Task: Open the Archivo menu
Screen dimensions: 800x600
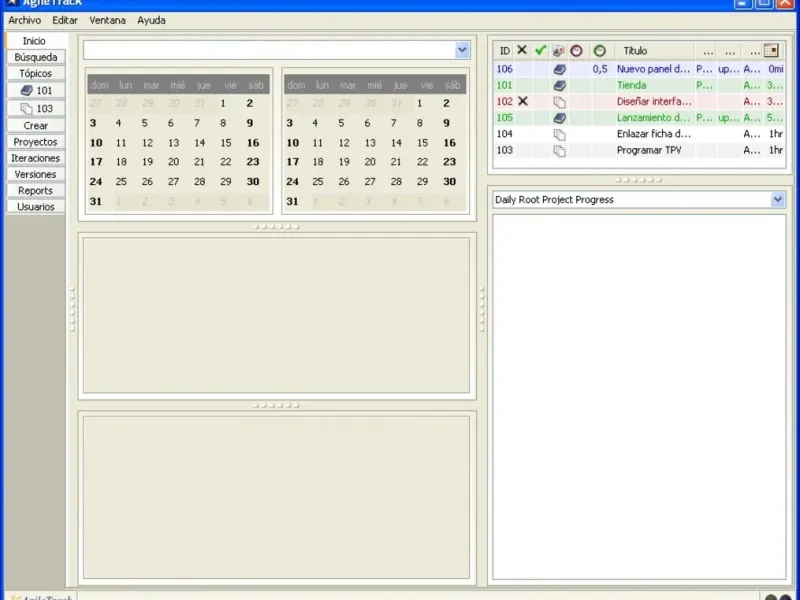Action: [24, 20]
